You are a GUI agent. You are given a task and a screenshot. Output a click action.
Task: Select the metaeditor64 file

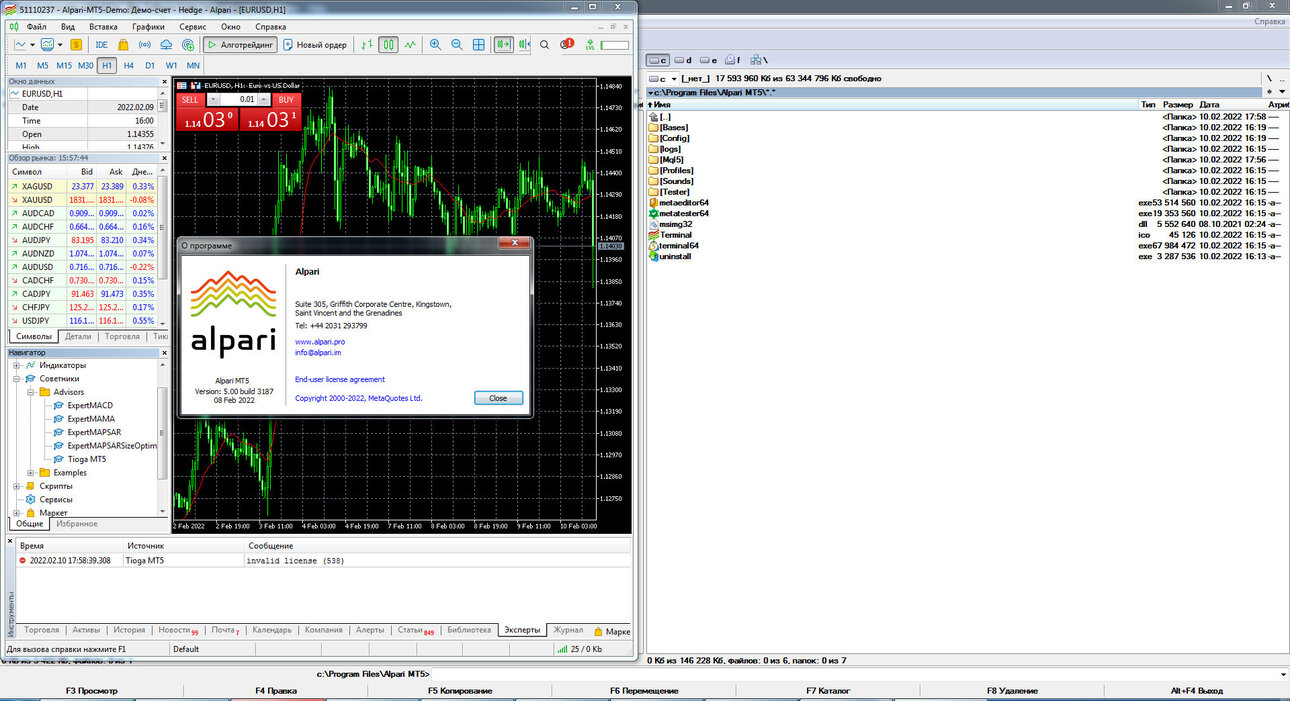[x=680, y=202]
